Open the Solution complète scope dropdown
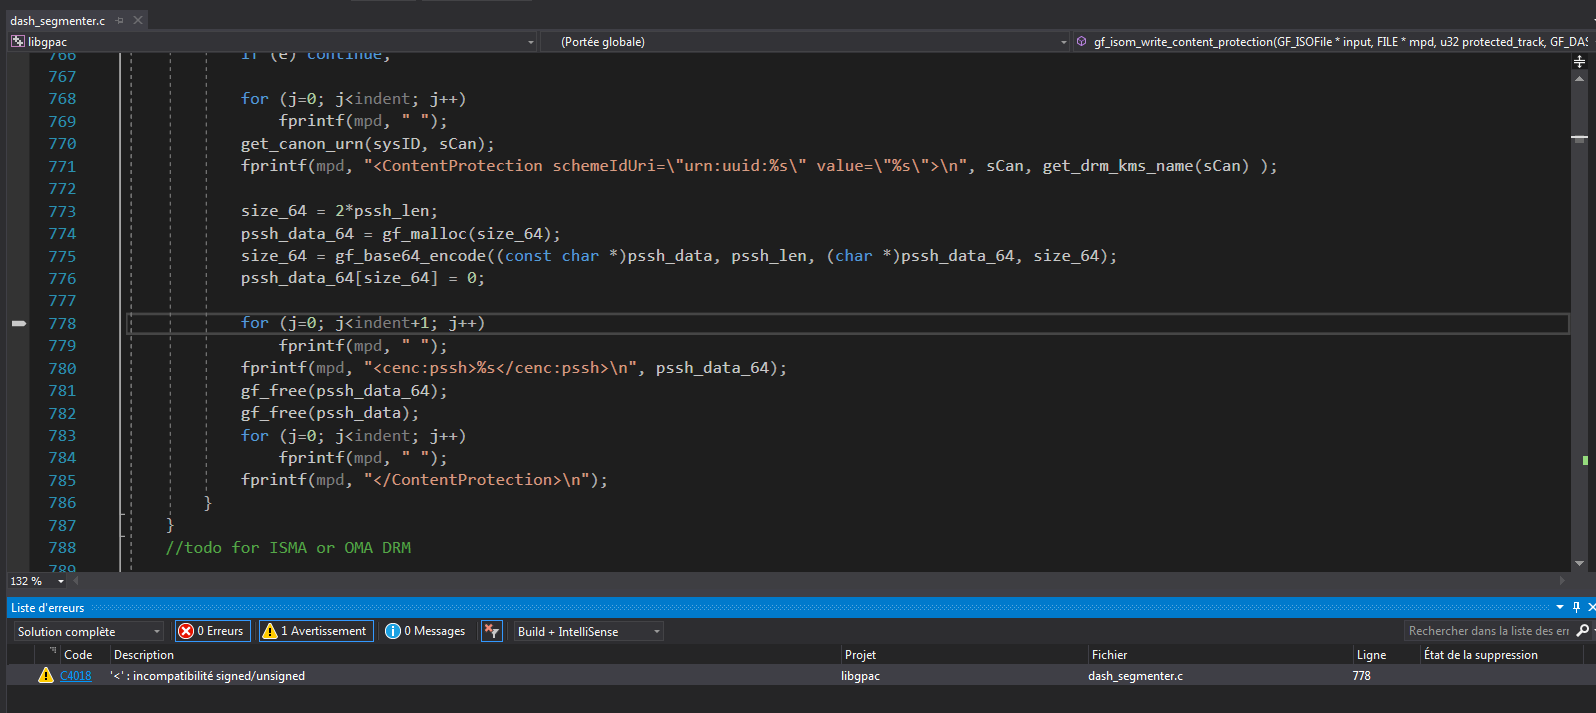This screenshot has height=713, width=1596. (x=88, y=631)
